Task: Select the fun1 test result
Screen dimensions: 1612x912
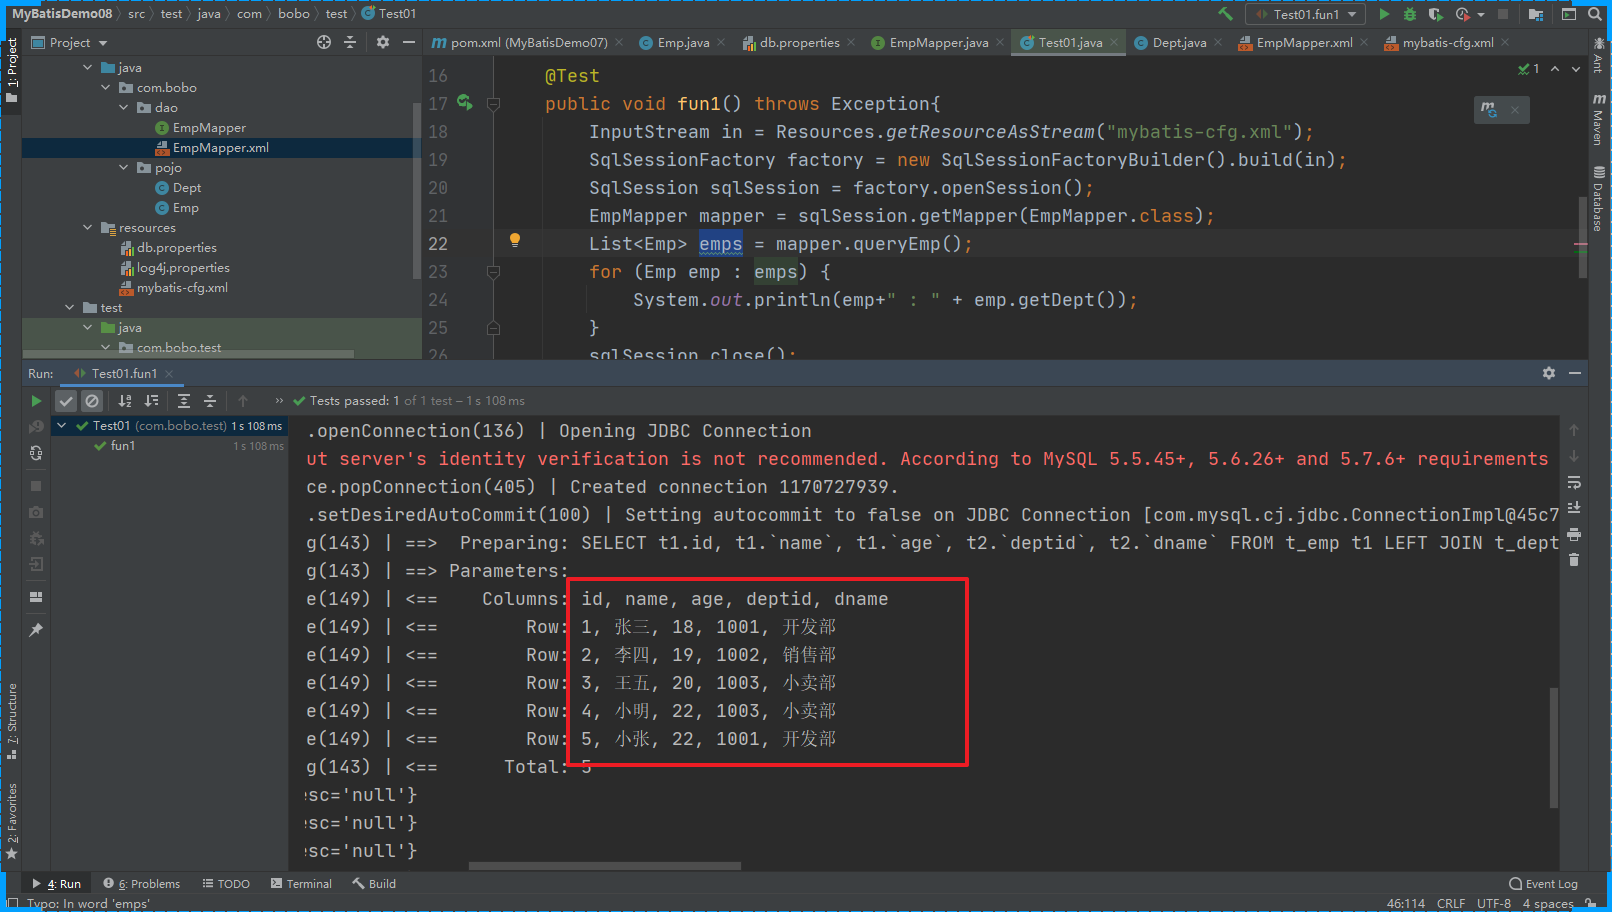Action: pos(123,446)
